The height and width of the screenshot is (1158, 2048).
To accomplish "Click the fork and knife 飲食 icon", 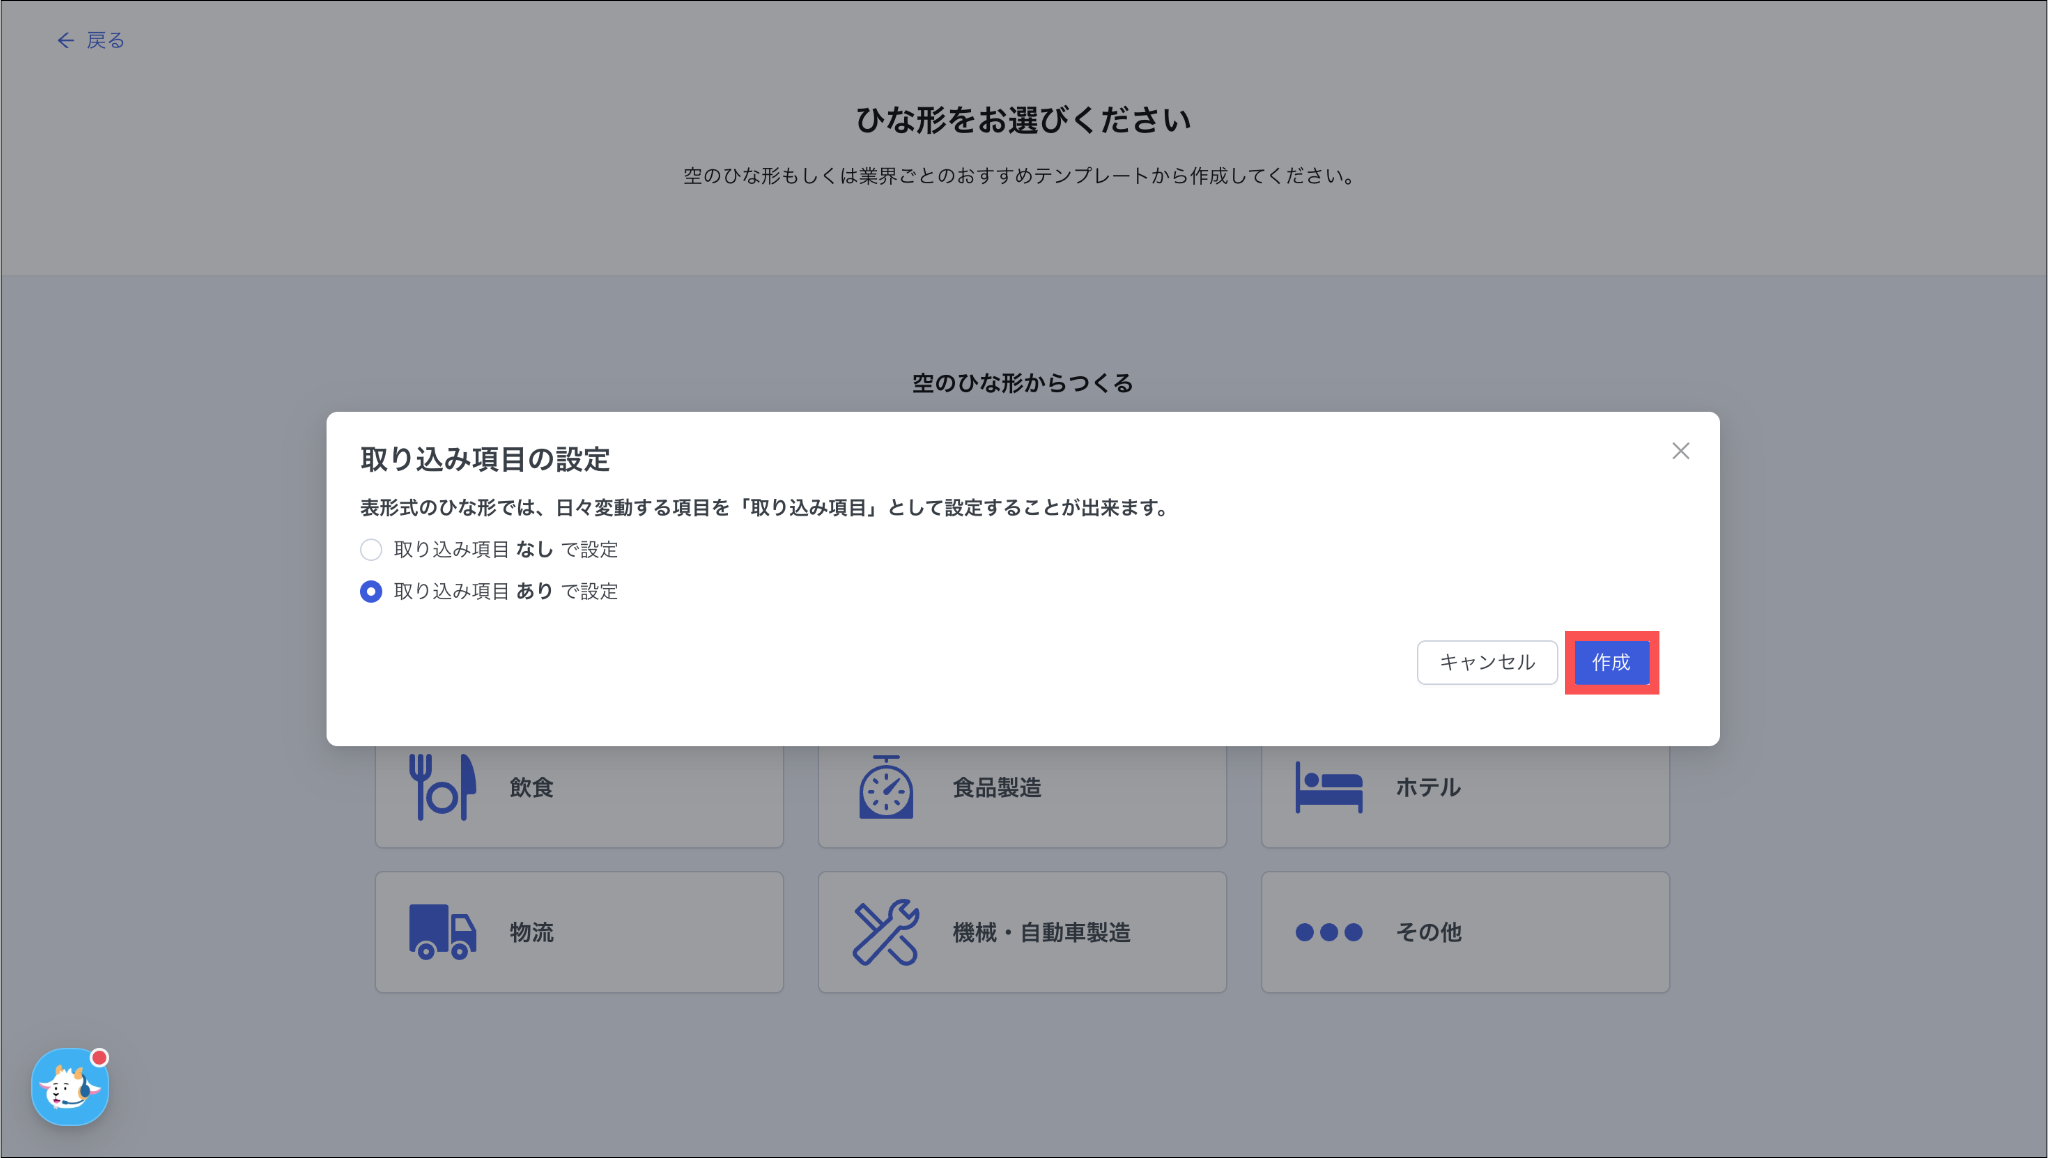I will click(x=442, y=787).
